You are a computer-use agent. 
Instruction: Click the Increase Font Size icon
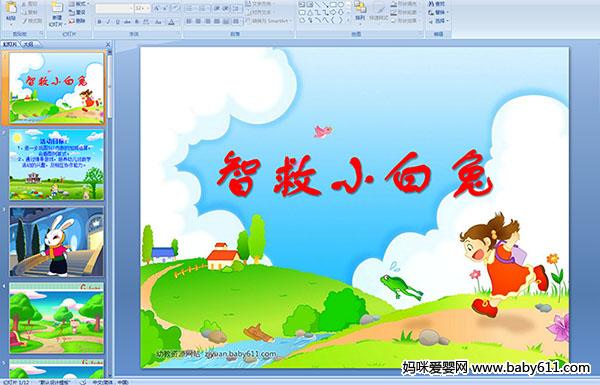pyautogui.click(x=156, y=8)
